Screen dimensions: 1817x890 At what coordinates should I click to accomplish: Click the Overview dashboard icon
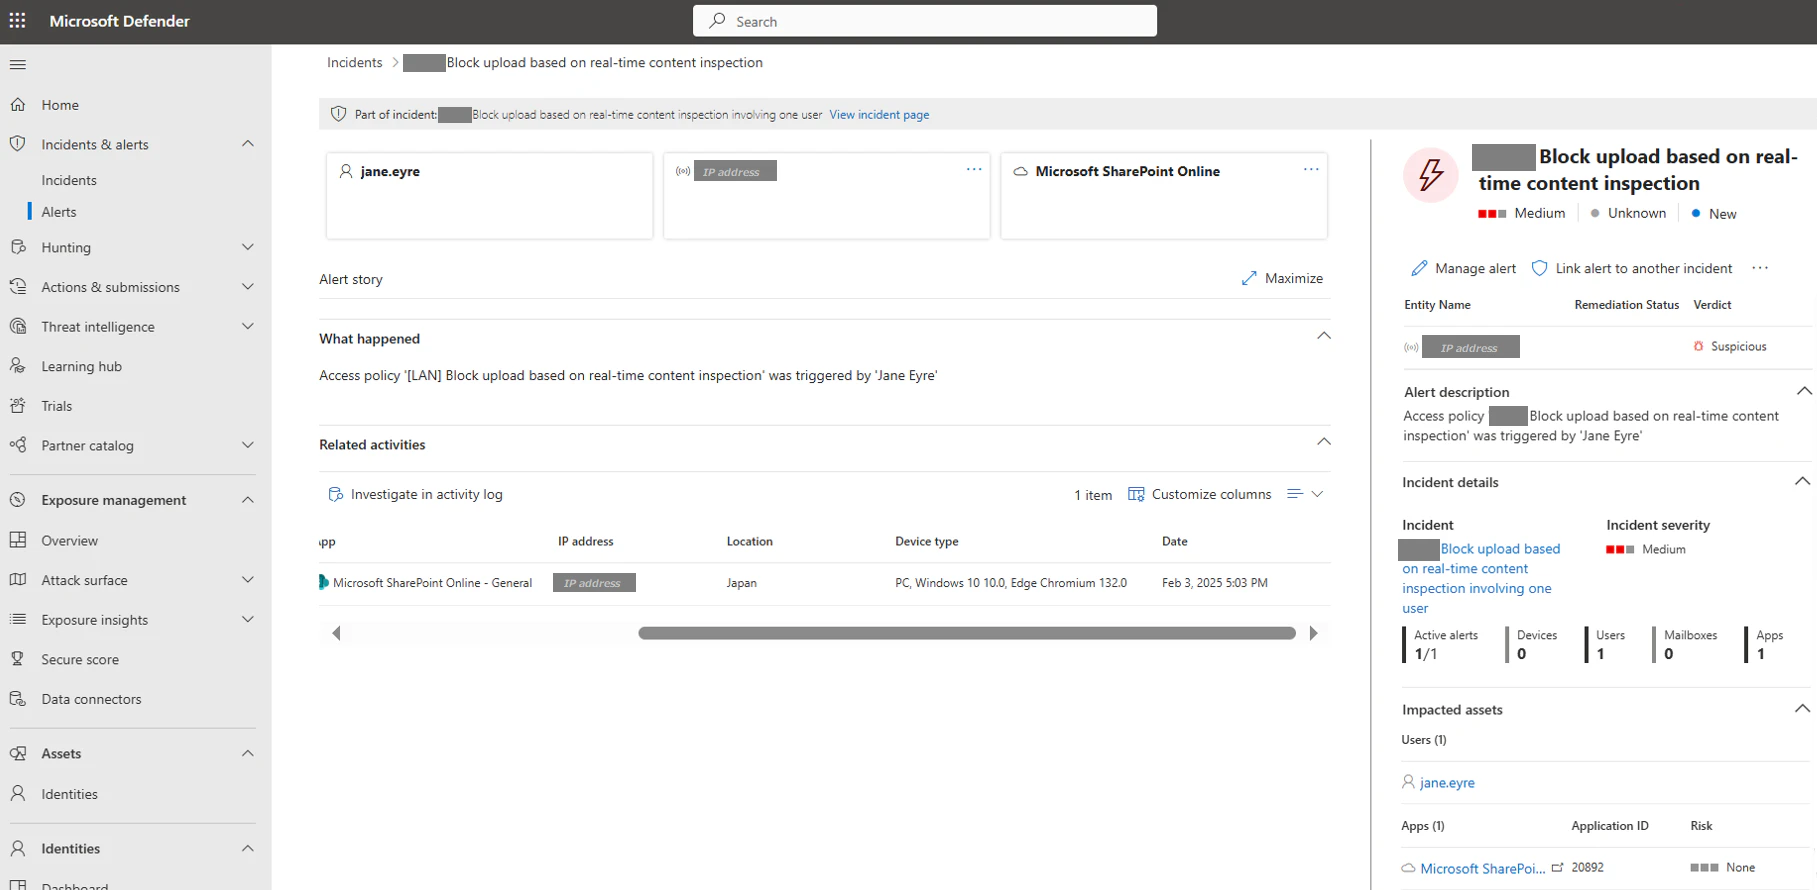pyautogui.click(x=17, y=540)
